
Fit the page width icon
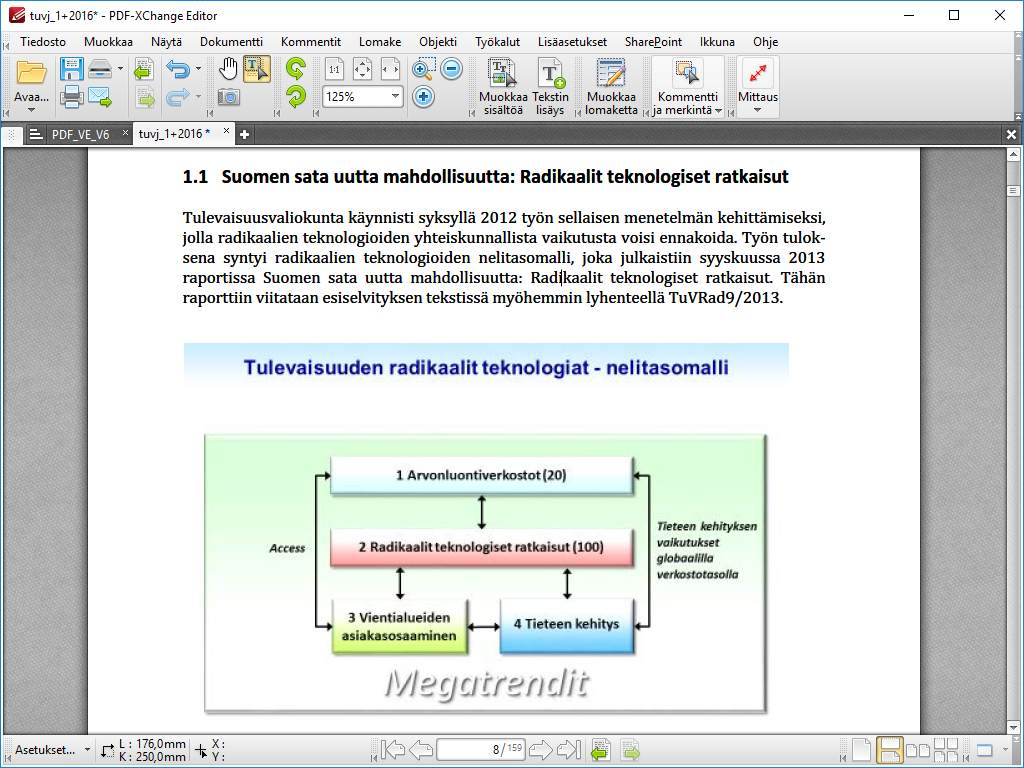tap(391, 69)
